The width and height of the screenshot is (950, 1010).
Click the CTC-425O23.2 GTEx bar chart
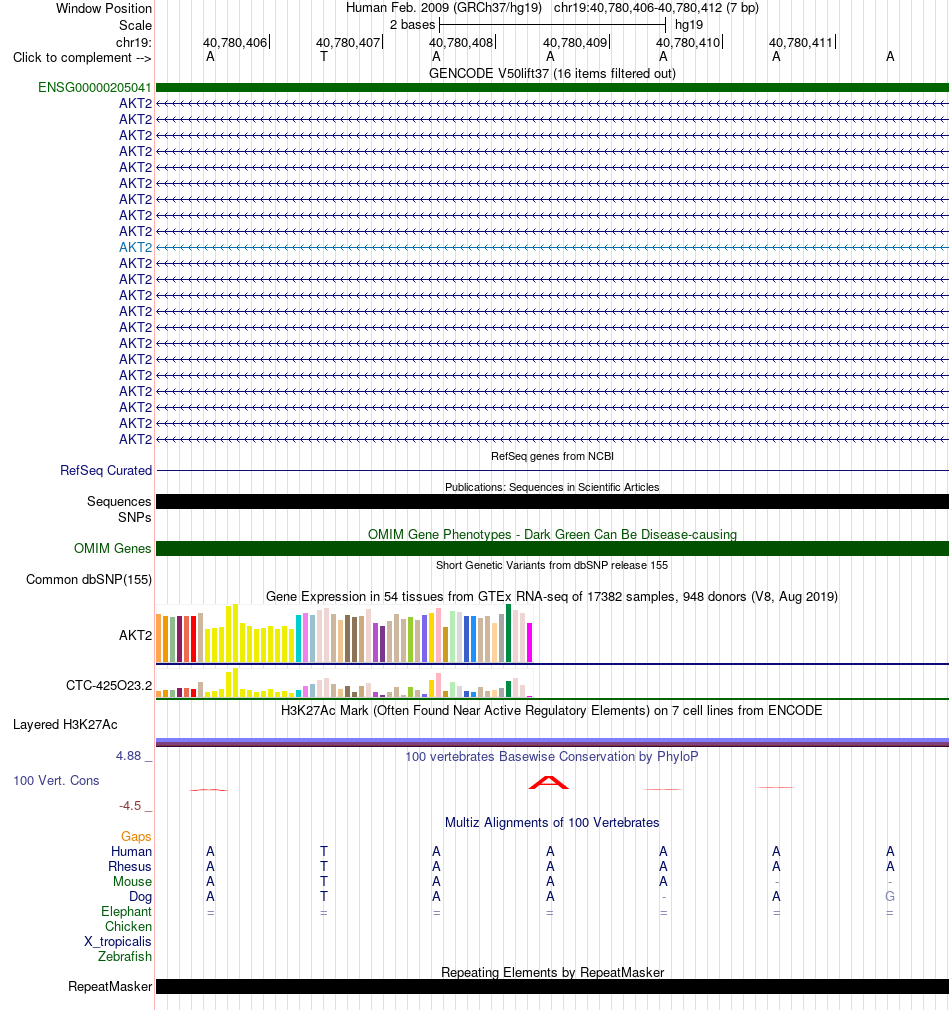[345, 683]
